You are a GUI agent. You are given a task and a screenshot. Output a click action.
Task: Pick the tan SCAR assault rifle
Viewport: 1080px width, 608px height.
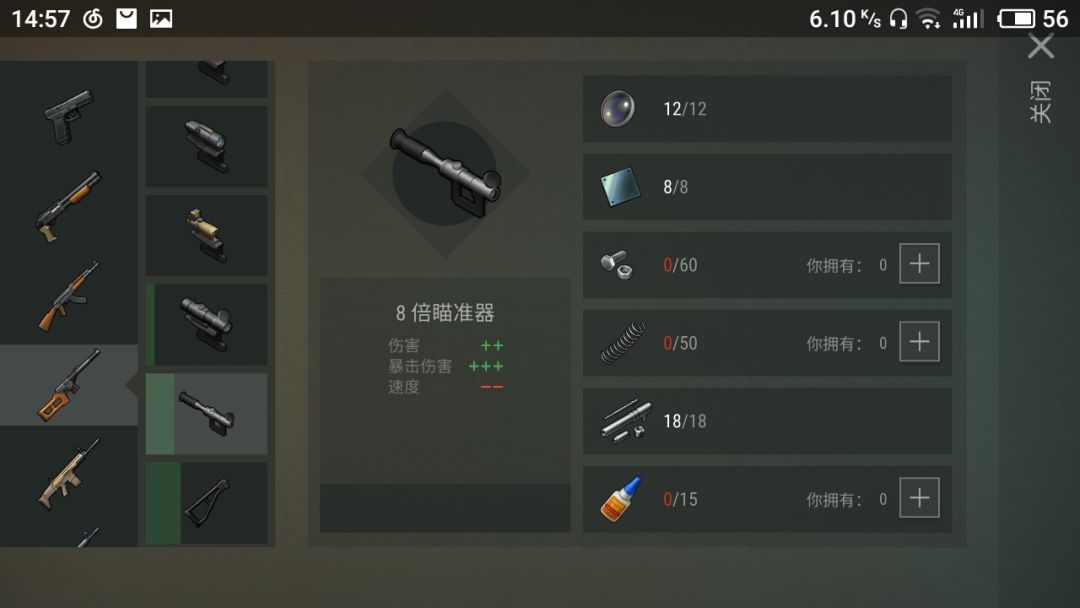(x=69, y=474)
